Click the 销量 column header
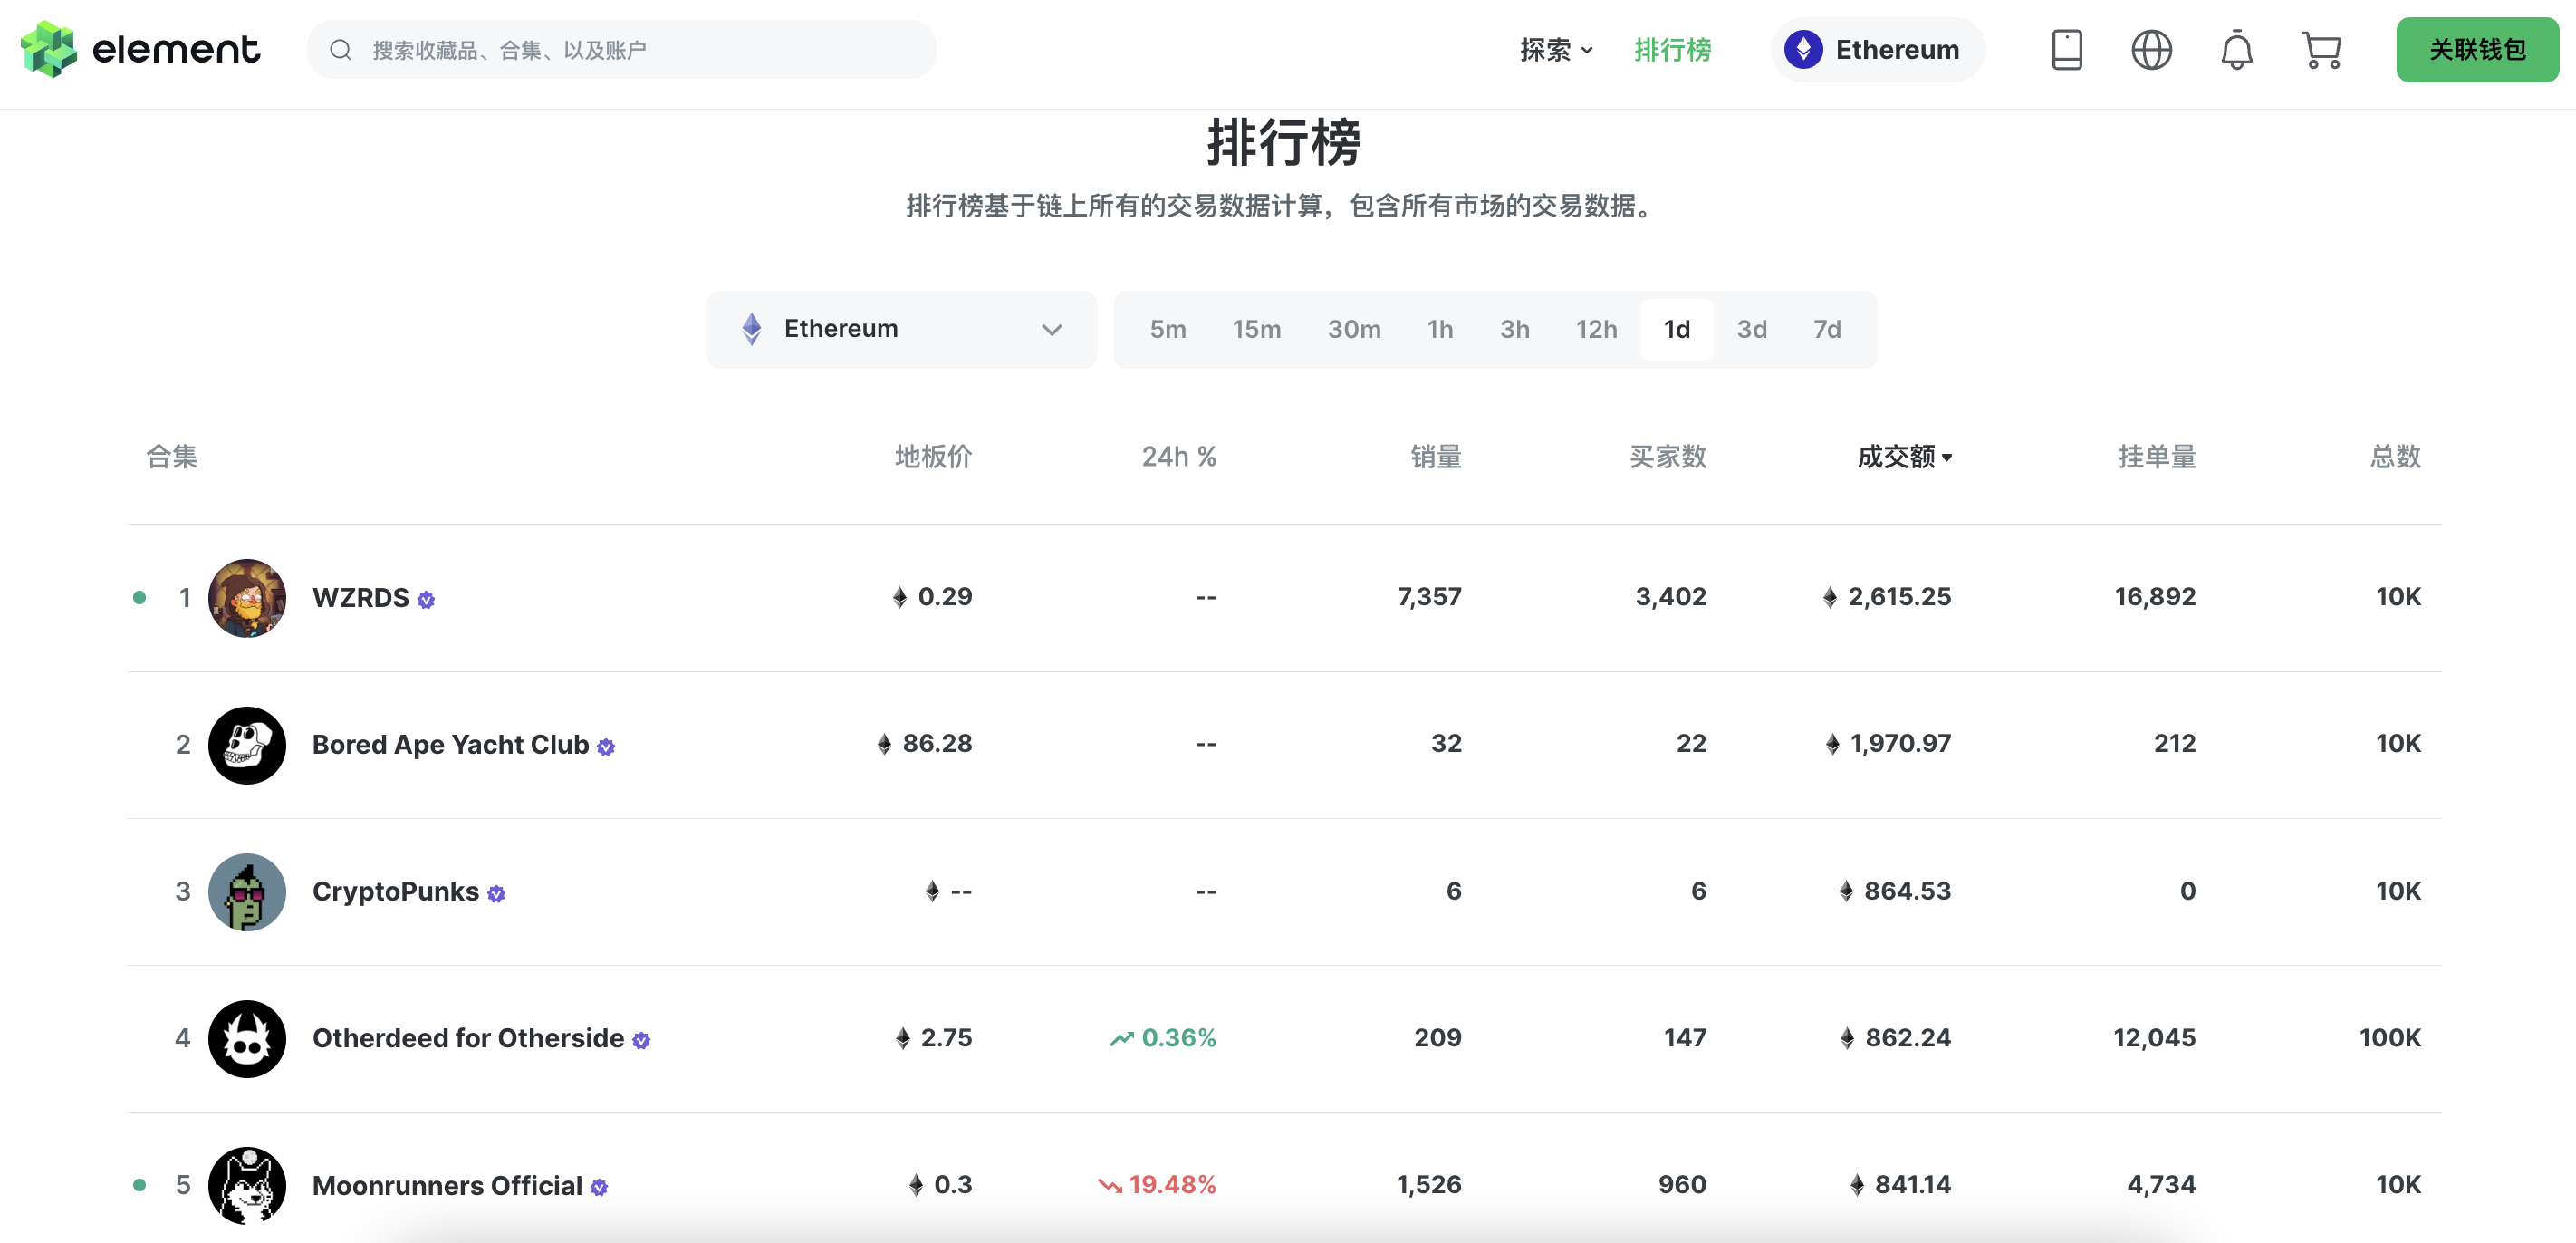 1436,457
